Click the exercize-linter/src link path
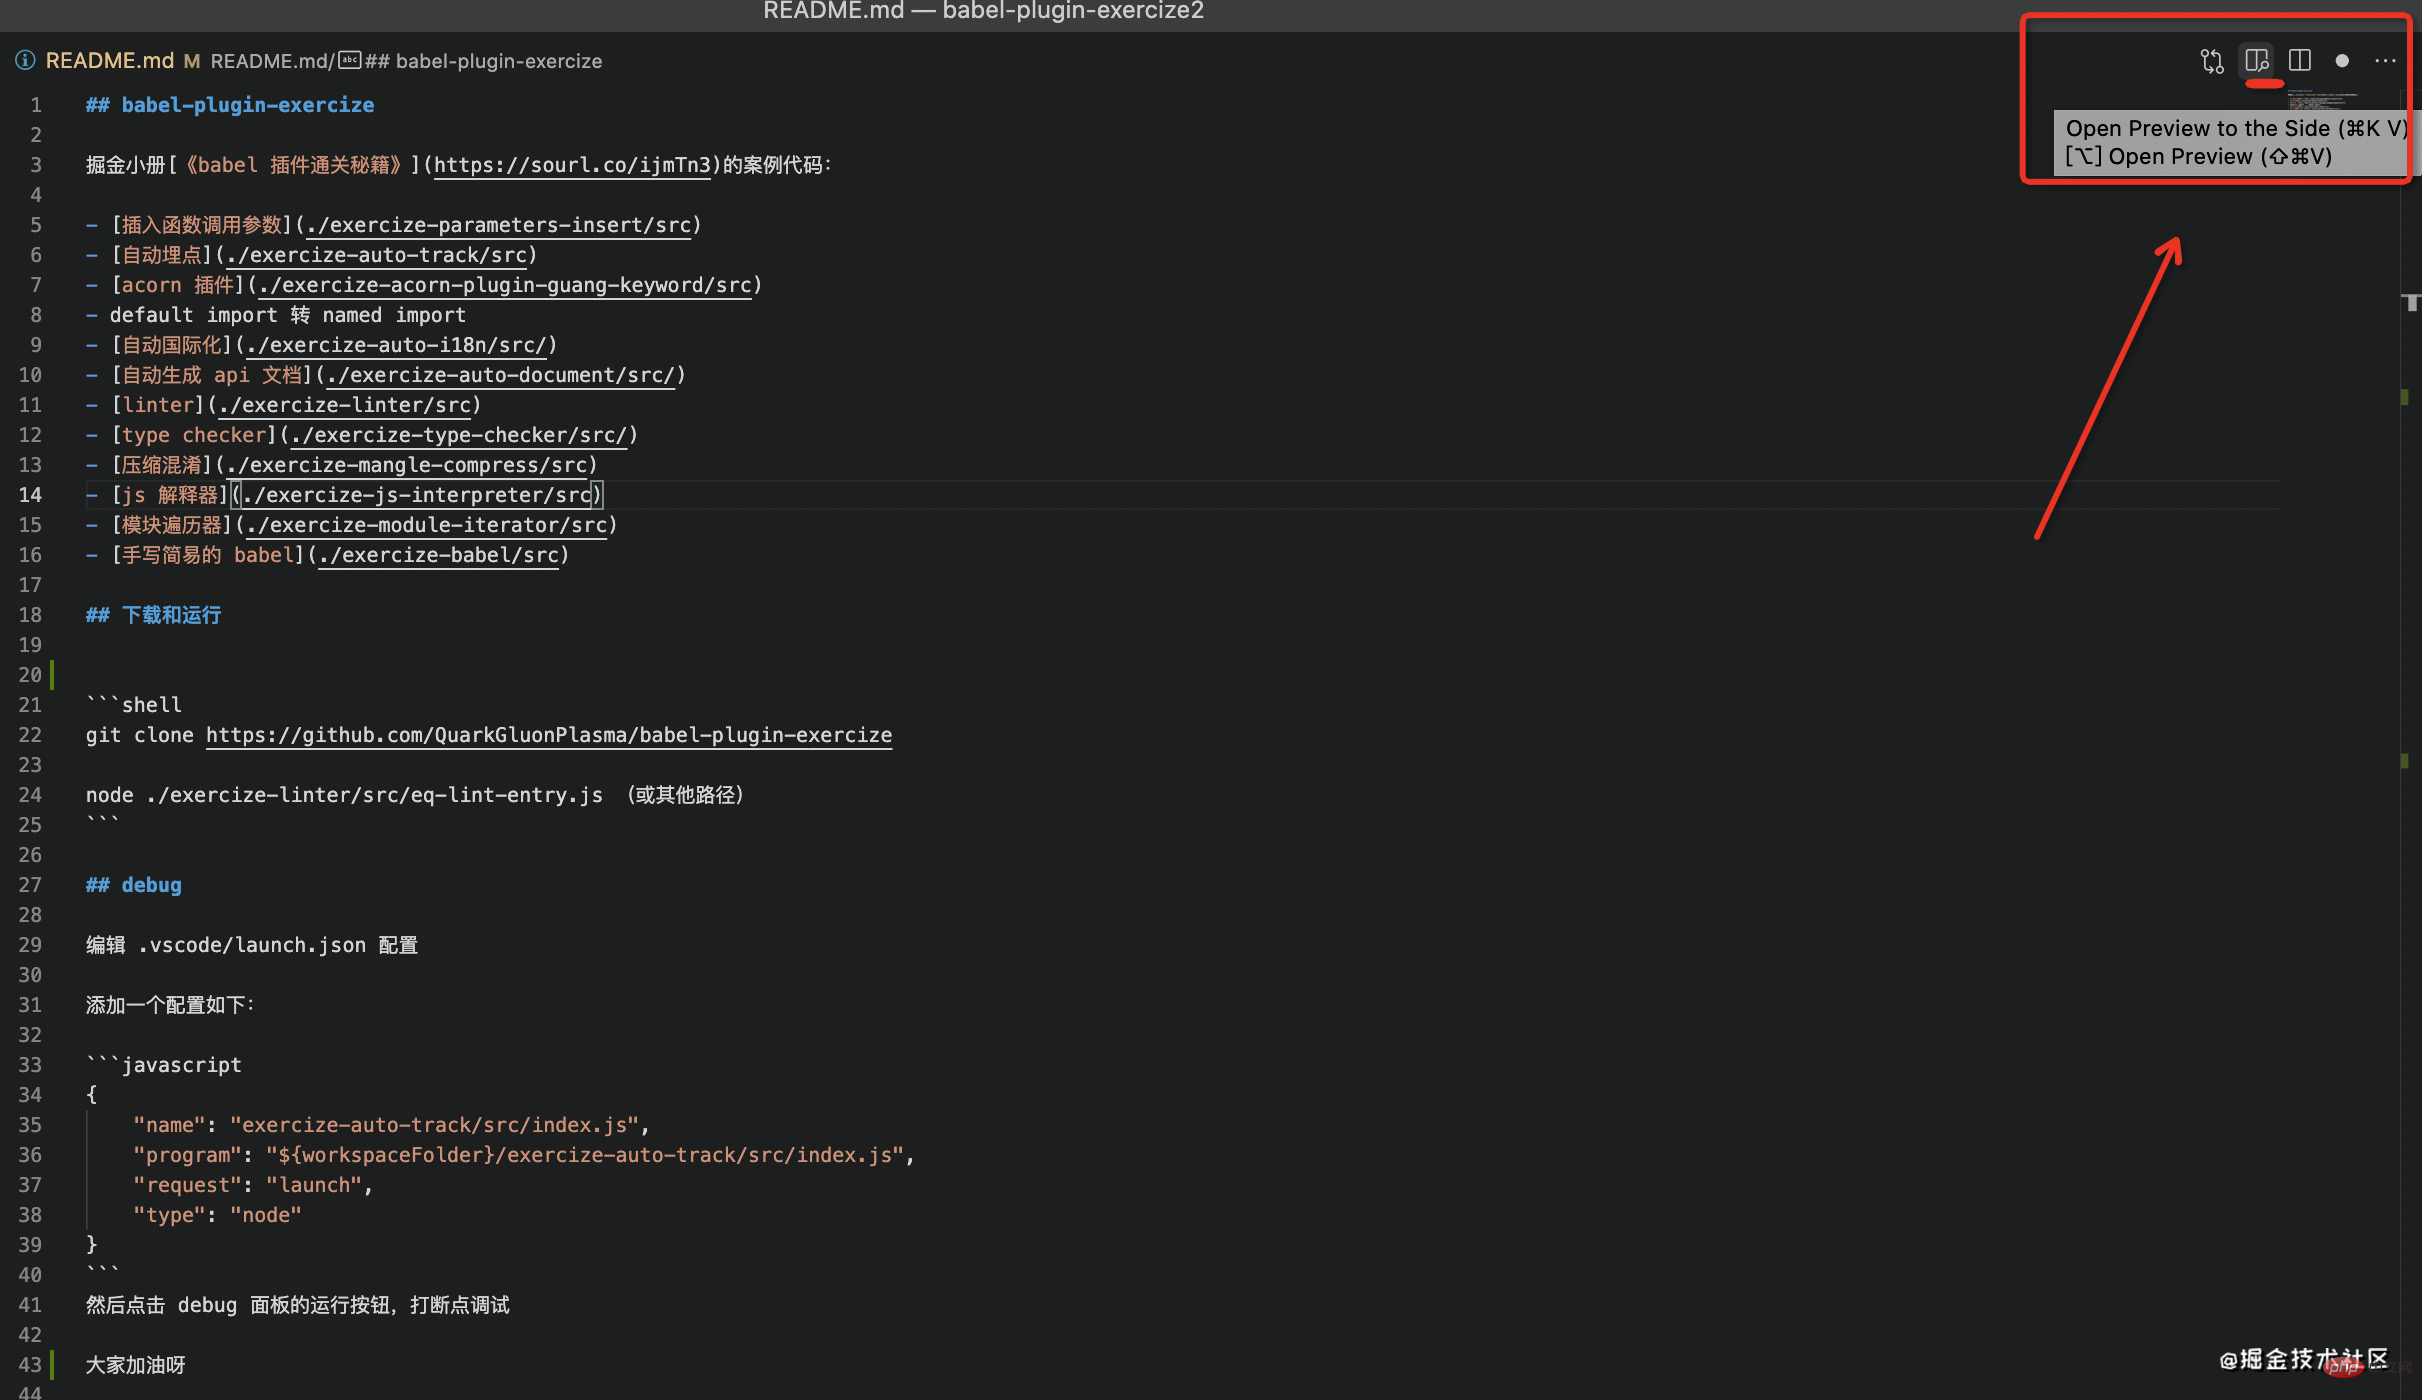Image resolution: width=2422 pixels, height=1400 pixels. [344, 405]
